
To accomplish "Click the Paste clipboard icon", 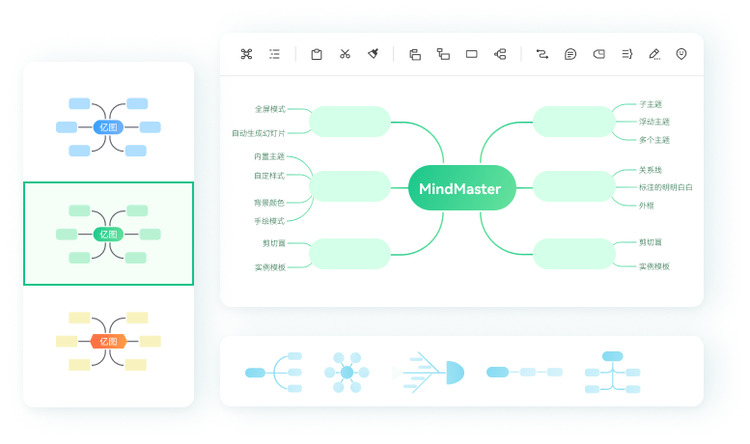I will (x=316, y=54).
